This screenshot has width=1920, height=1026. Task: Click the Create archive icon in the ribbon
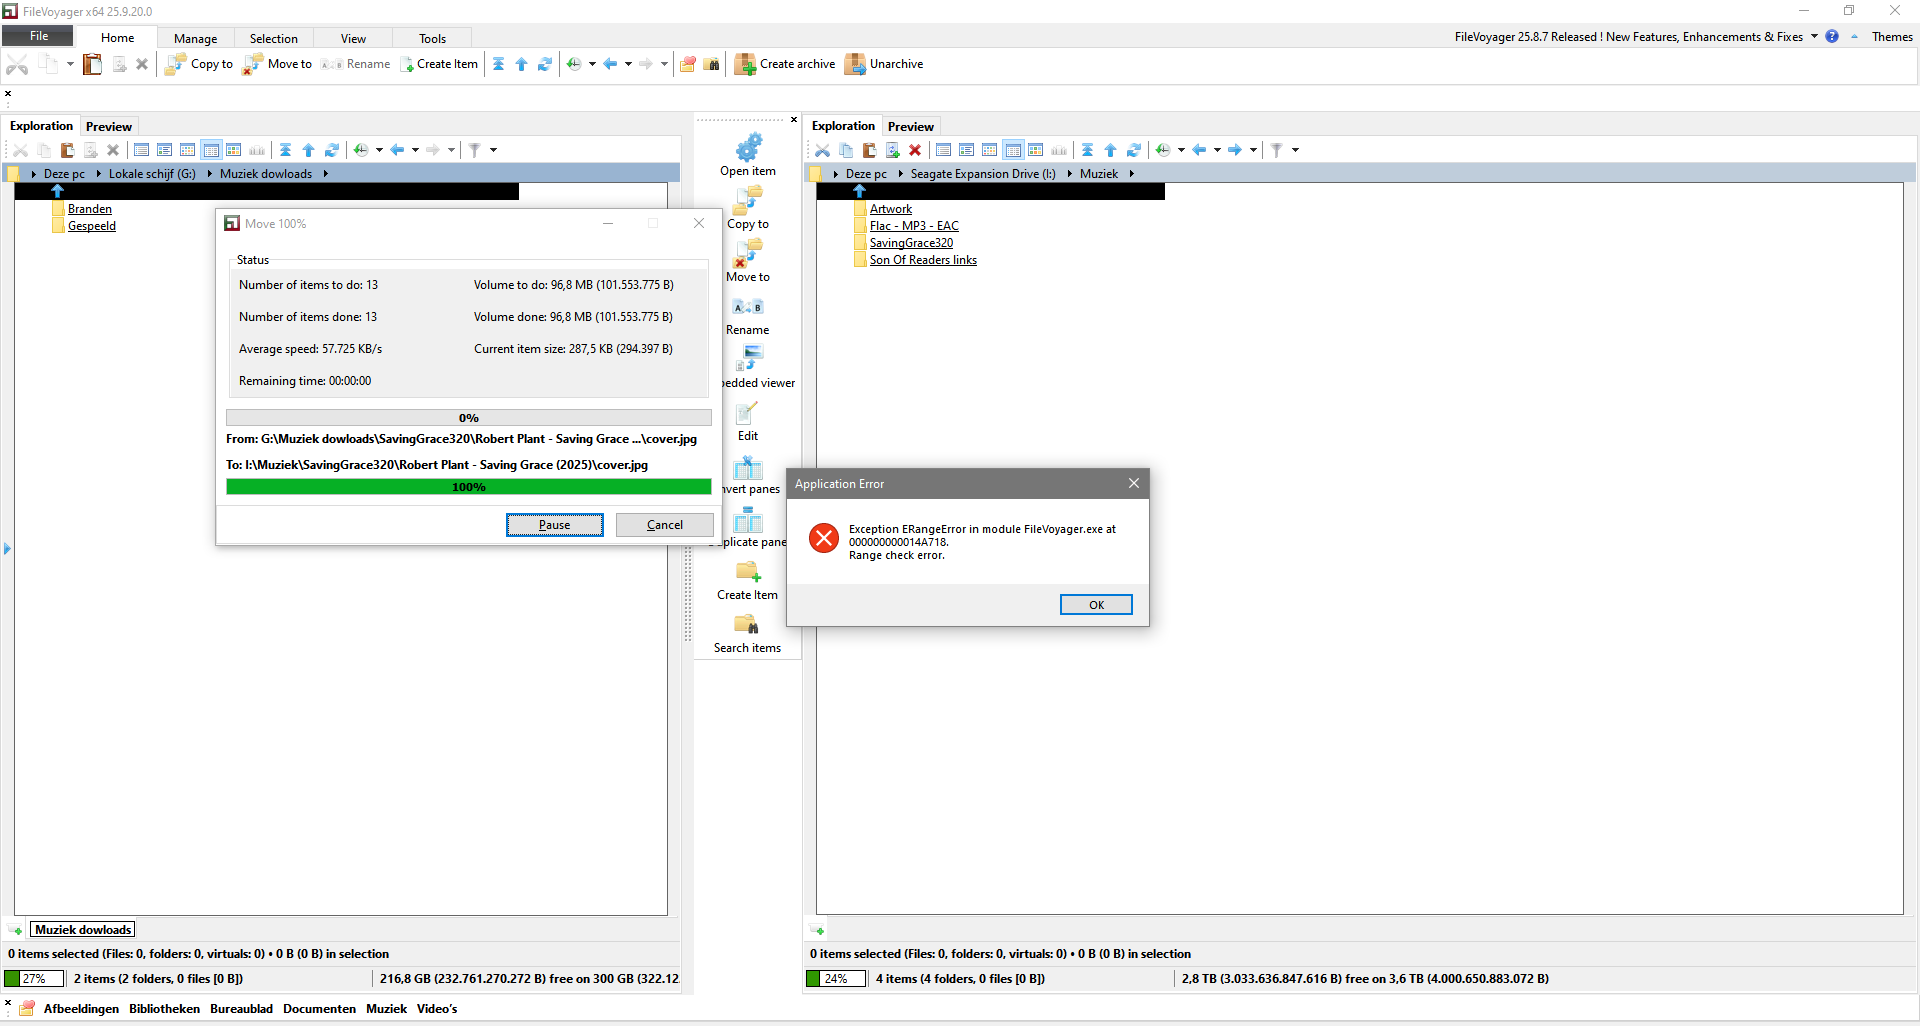pyautogui.click(x=745, y=65)
